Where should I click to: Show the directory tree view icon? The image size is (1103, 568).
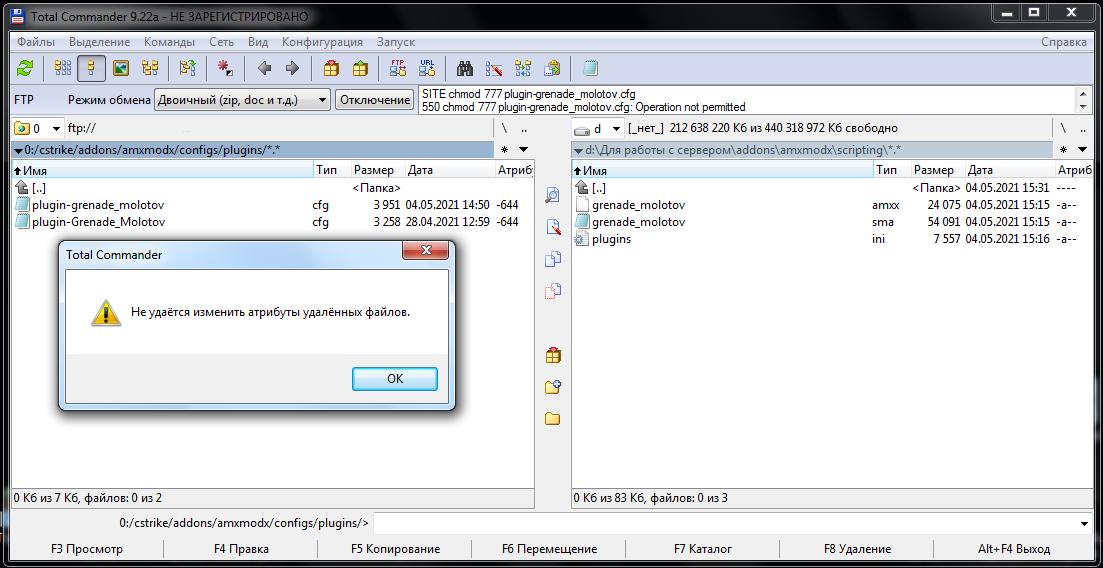point(150,68)
